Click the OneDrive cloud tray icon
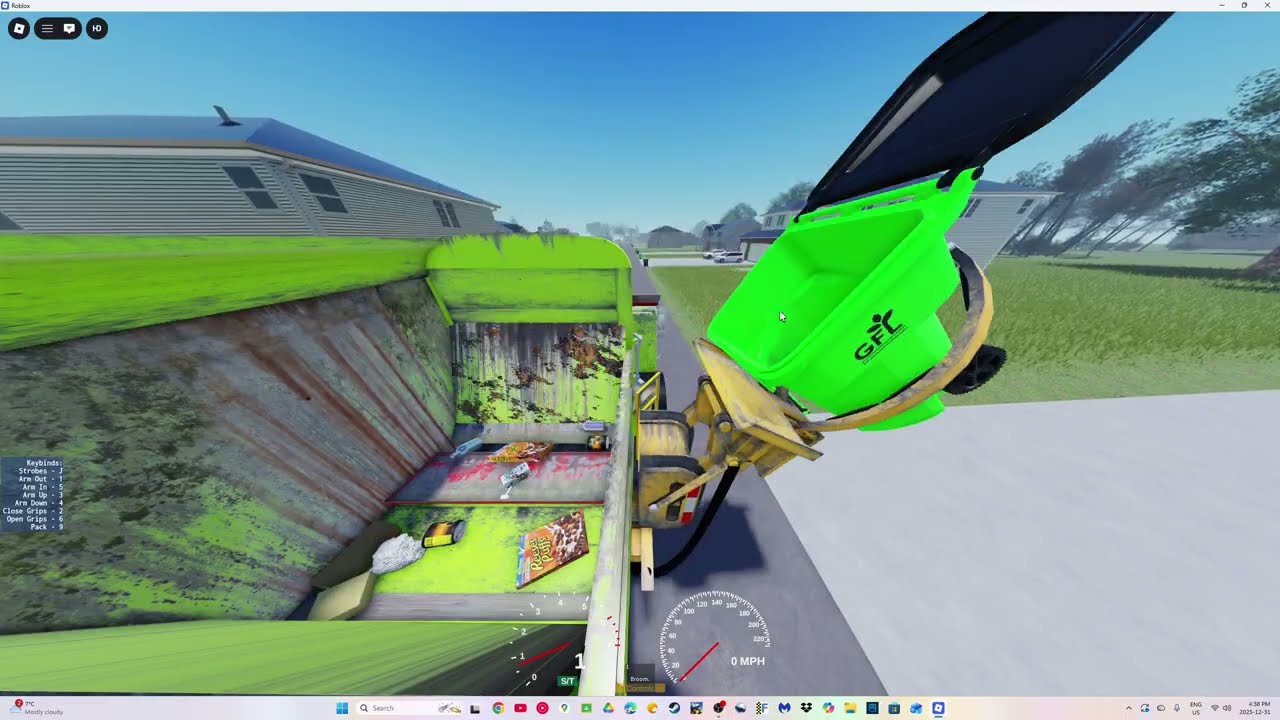Screen dimensions: 1280x720 (1161, 708)
